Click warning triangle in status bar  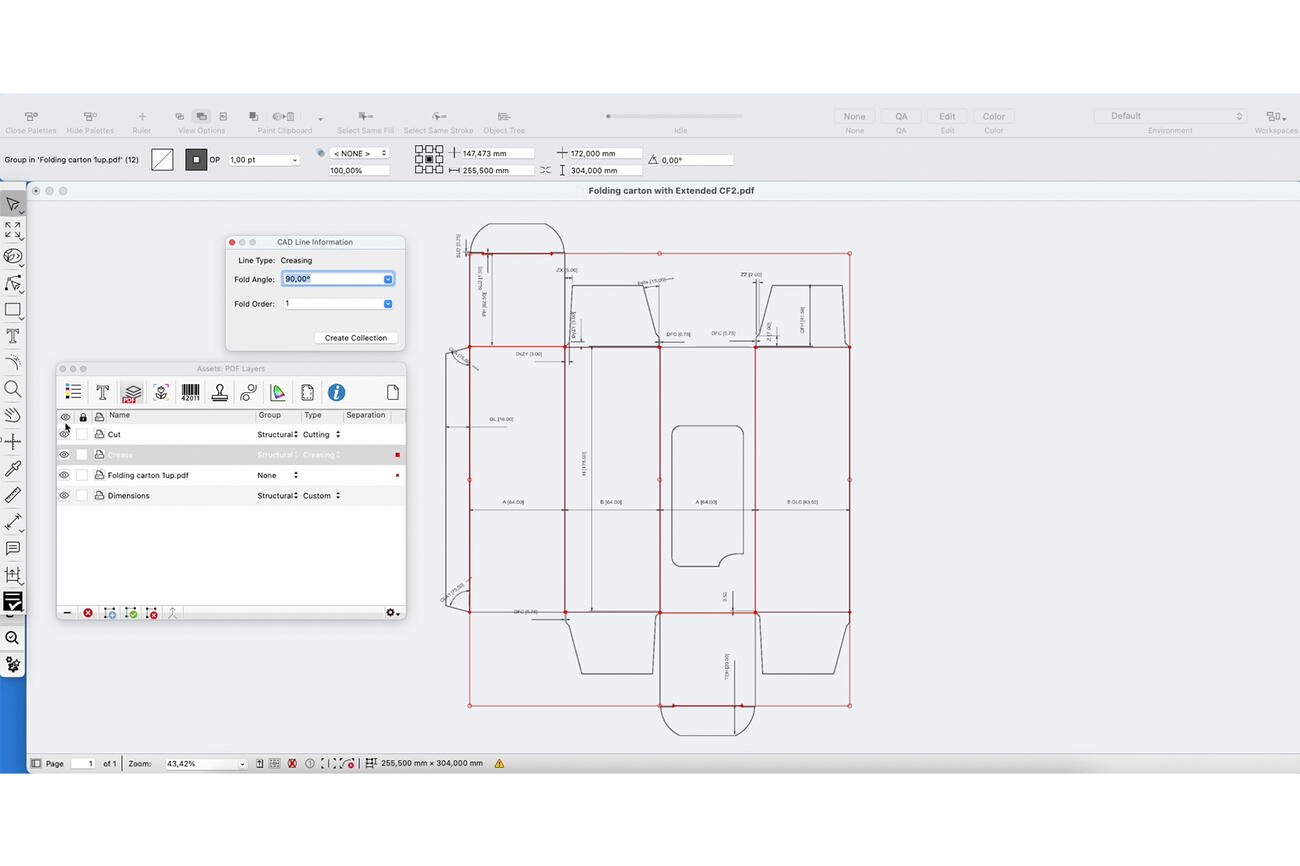(x=499, y=763)
